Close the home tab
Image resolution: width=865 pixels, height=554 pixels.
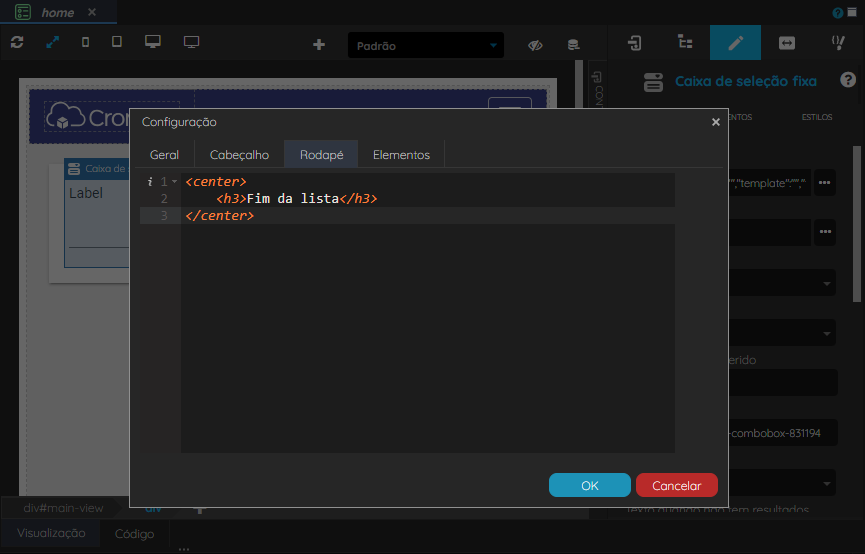click(92, 12)
